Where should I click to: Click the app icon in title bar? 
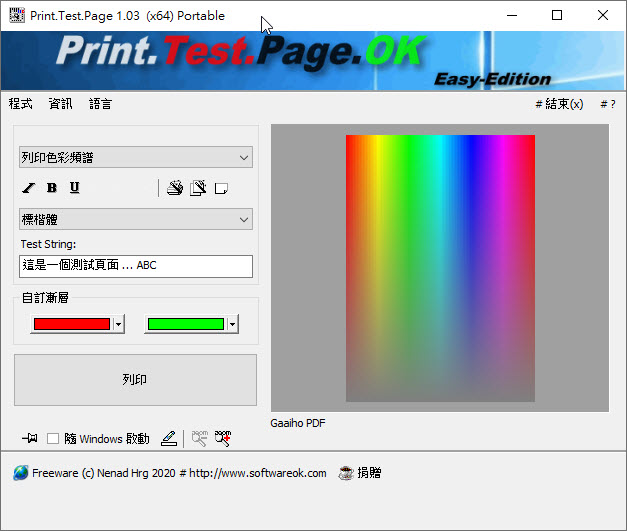(17, 15)
